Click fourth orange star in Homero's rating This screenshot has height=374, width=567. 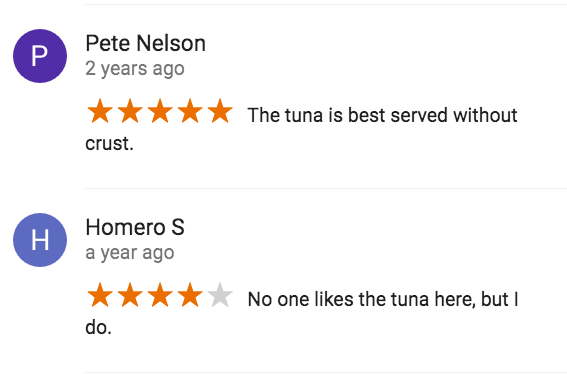pyautogui.click(x=190, y=296)
